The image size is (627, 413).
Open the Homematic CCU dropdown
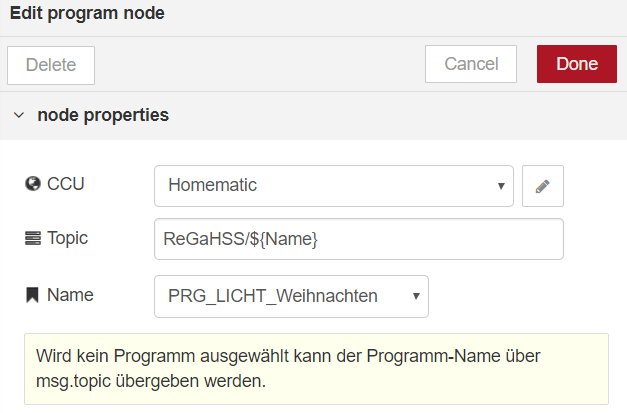pyautogui.click(x=333, y=186)
